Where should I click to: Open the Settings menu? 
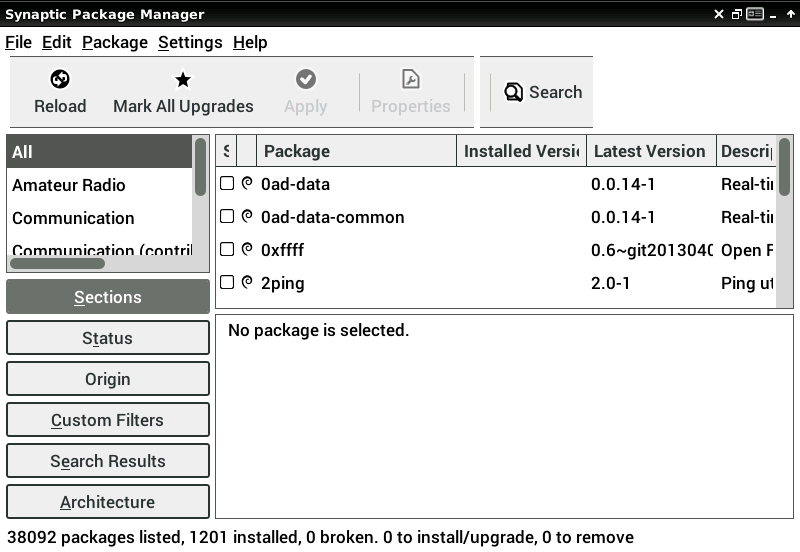[190, 42]
